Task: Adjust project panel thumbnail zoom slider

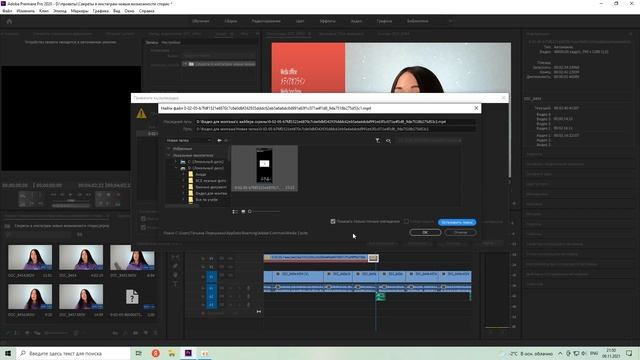Action: pyautogui.click(x=57, y=333)
